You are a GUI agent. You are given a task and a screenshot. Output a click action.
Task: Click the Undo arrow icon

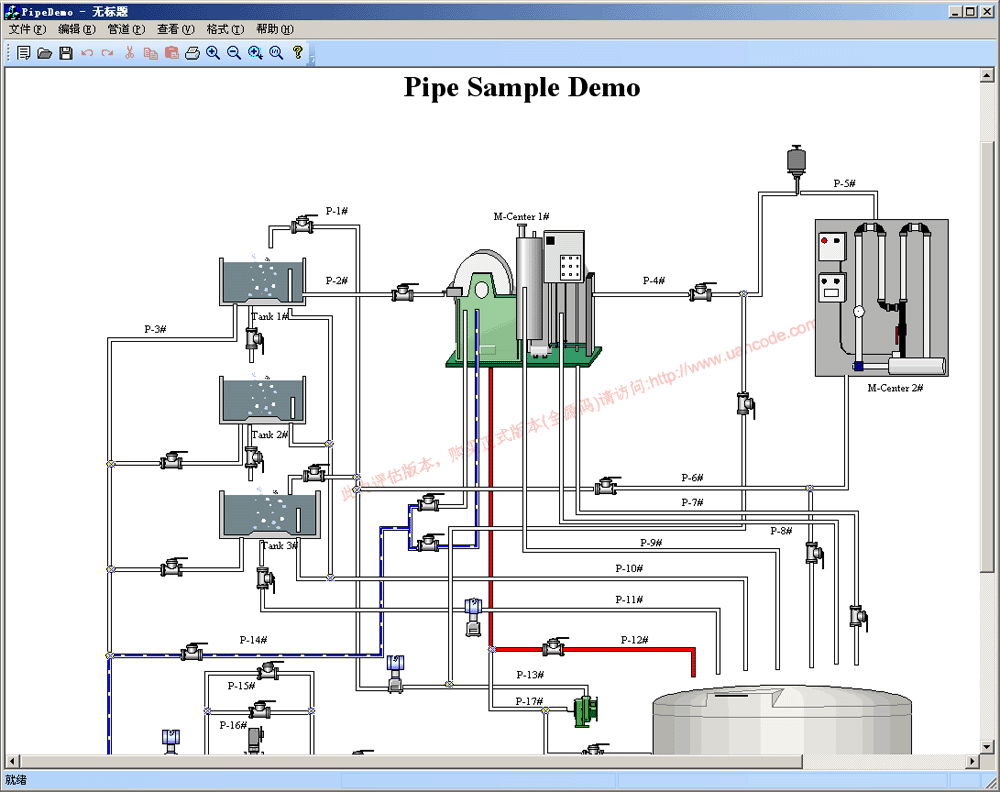click(87, 53)
